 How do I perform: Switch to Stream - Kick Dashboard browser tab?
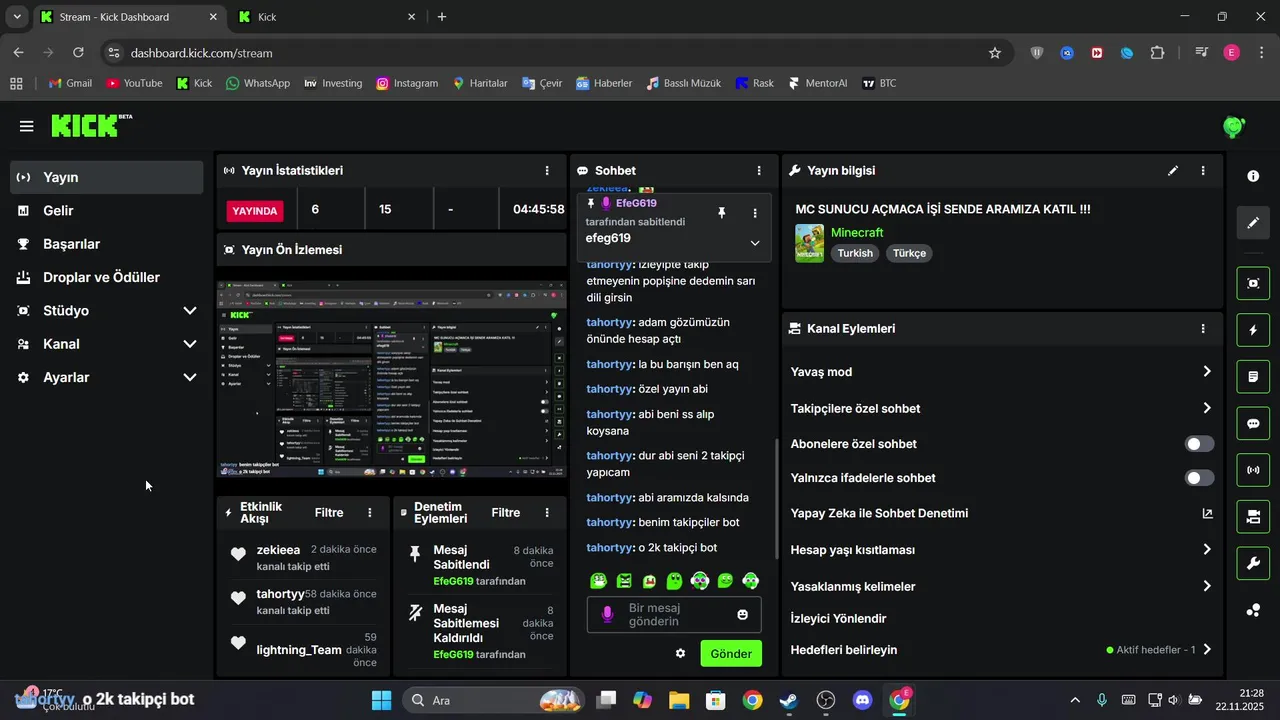click(x=128, y=17)
